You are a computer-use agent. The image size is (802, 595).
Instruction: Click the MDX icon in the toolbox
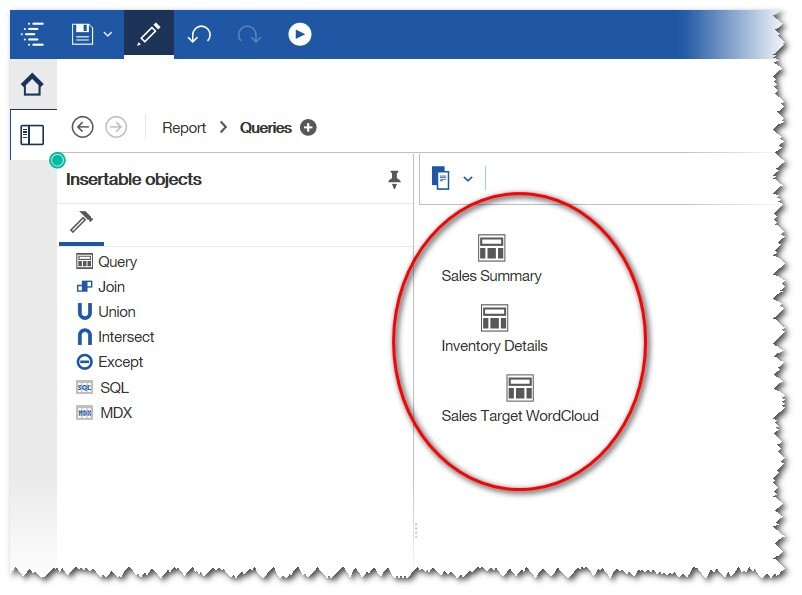84,412
